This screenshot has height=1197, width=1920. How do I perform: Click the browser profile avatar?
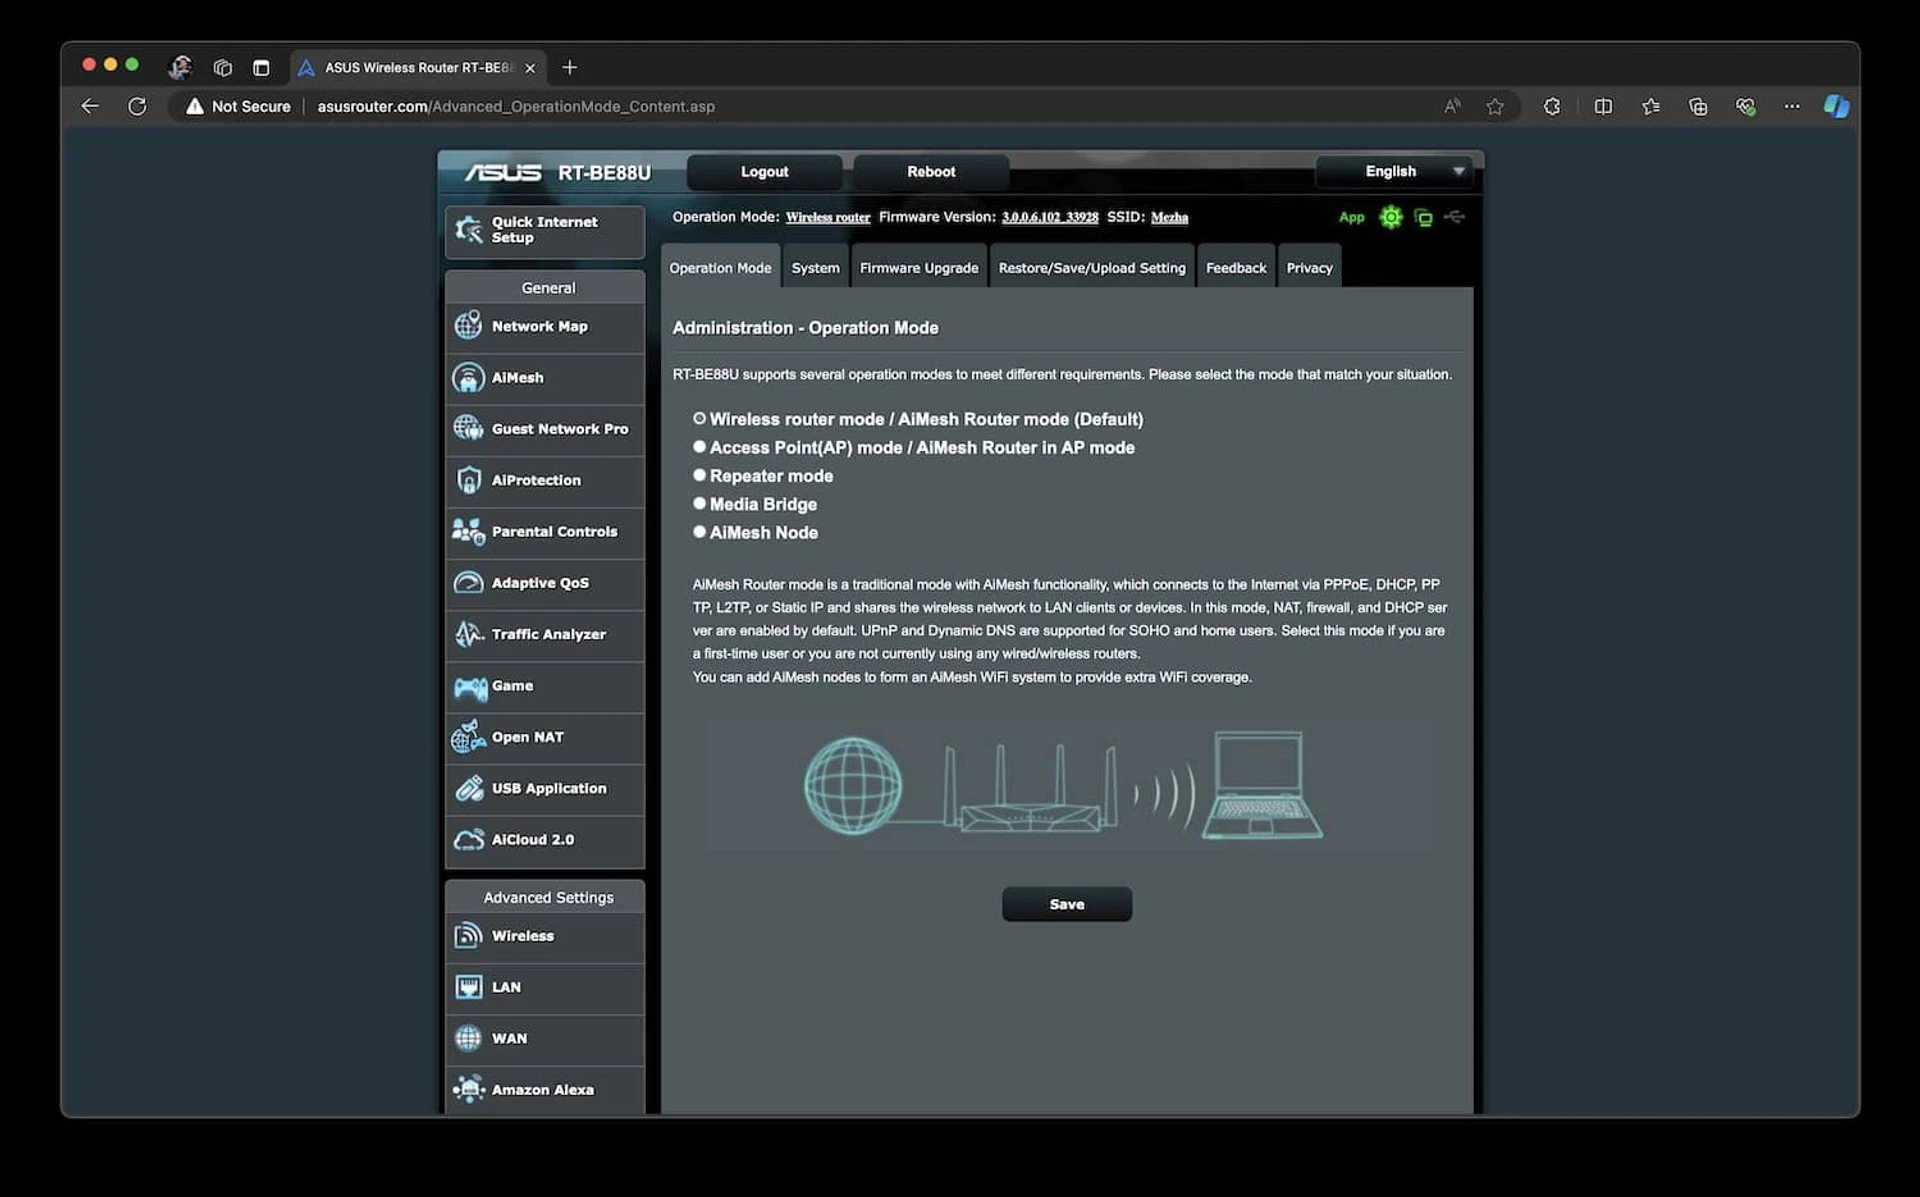(x=180, y=67)
